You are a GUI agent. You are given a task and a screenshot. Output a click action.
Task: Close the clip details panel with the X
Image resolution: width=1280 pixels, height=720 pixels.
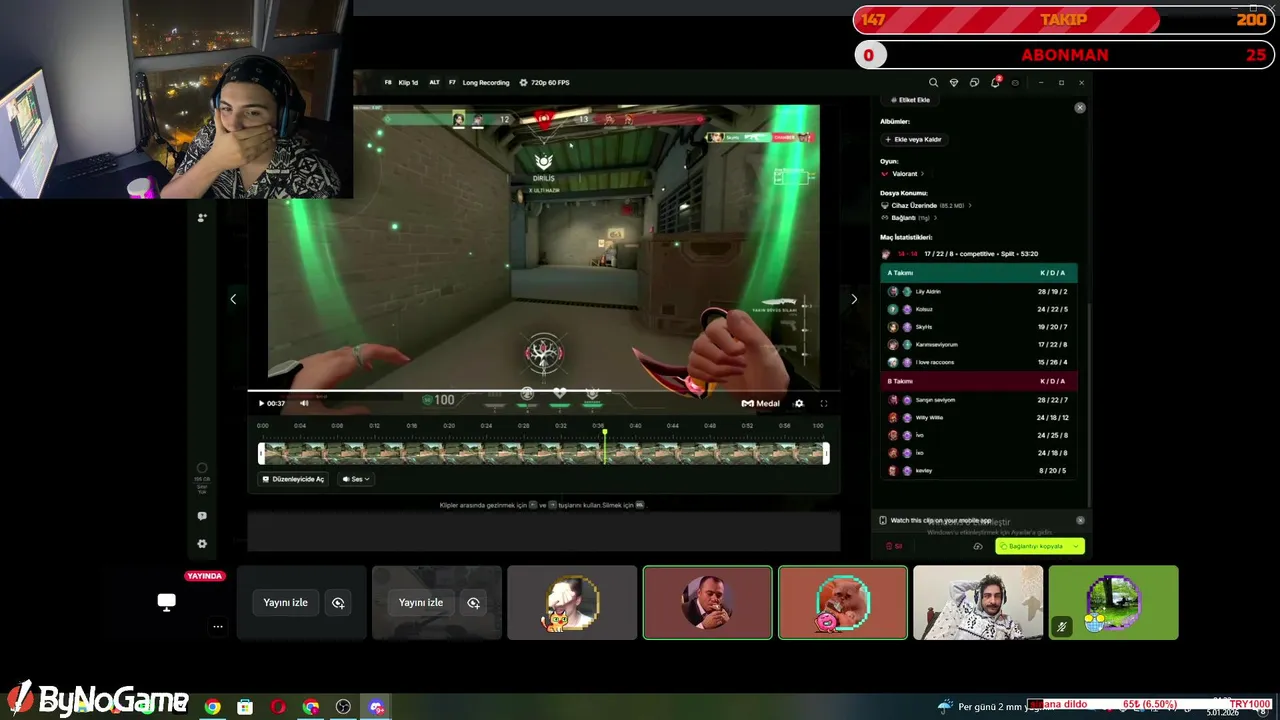1079,107
